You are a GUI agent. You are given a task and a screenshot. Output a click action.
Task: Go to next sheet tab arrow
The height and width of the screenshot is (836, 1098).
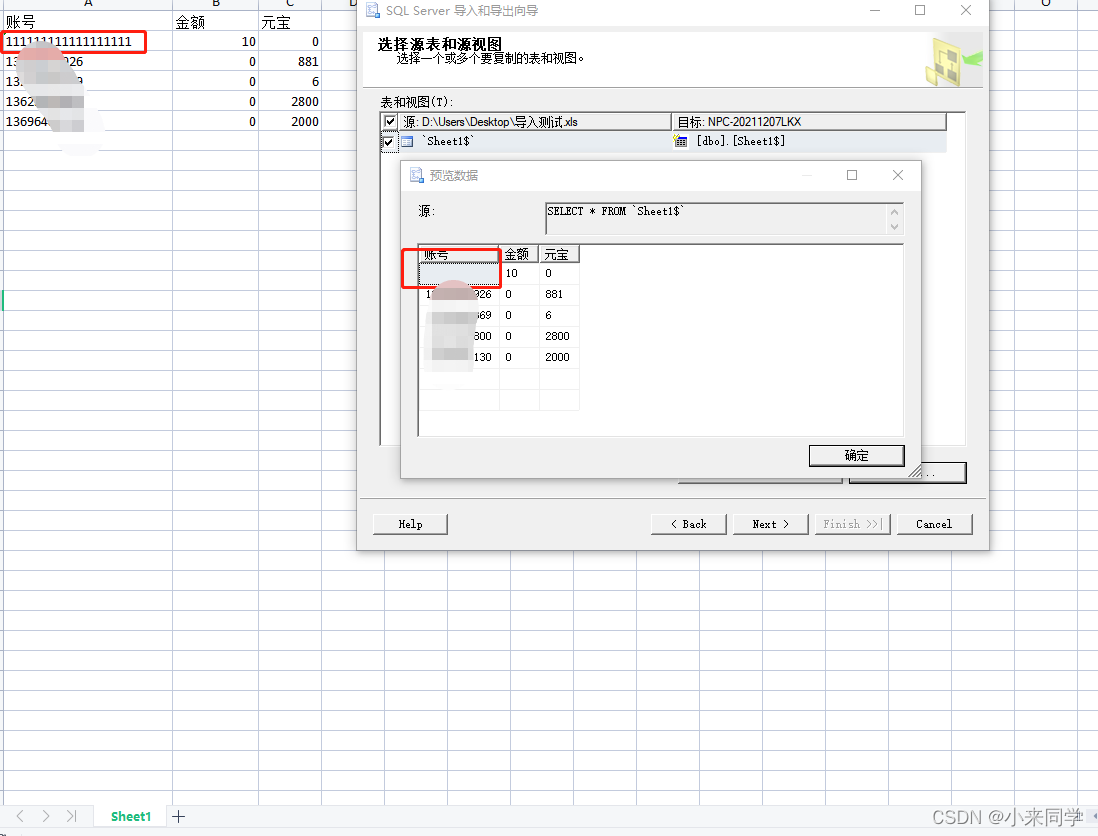46,816
